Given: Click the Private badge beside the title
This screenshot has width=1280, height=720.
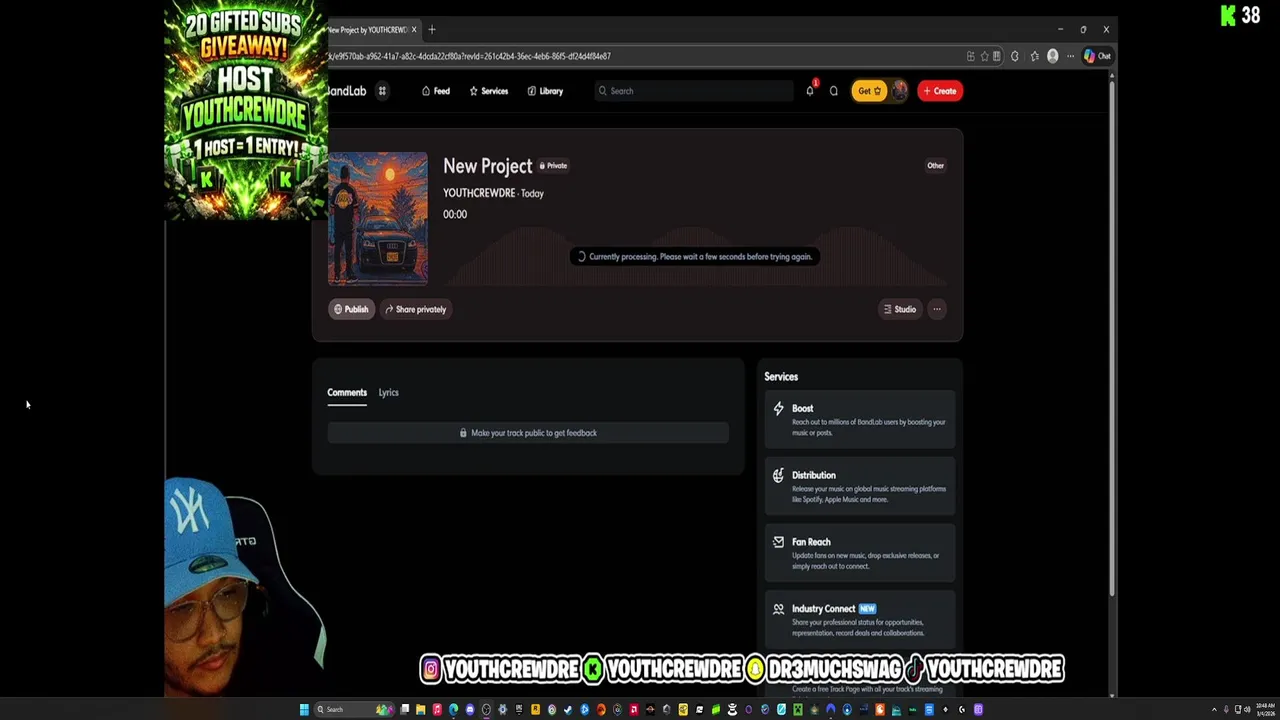Looking at the screenshot, I should tap(553, 166).
